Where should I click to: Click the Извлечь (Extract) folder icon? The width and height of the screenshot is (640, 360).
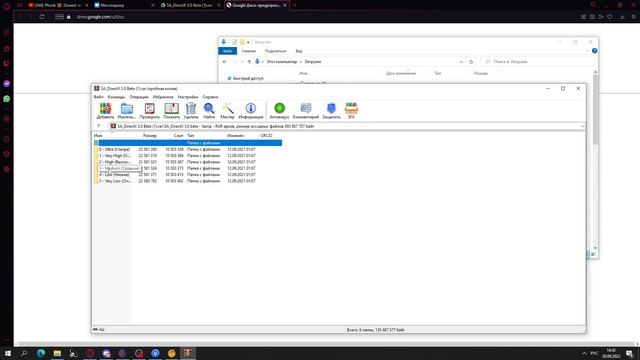tap(127, 111)
